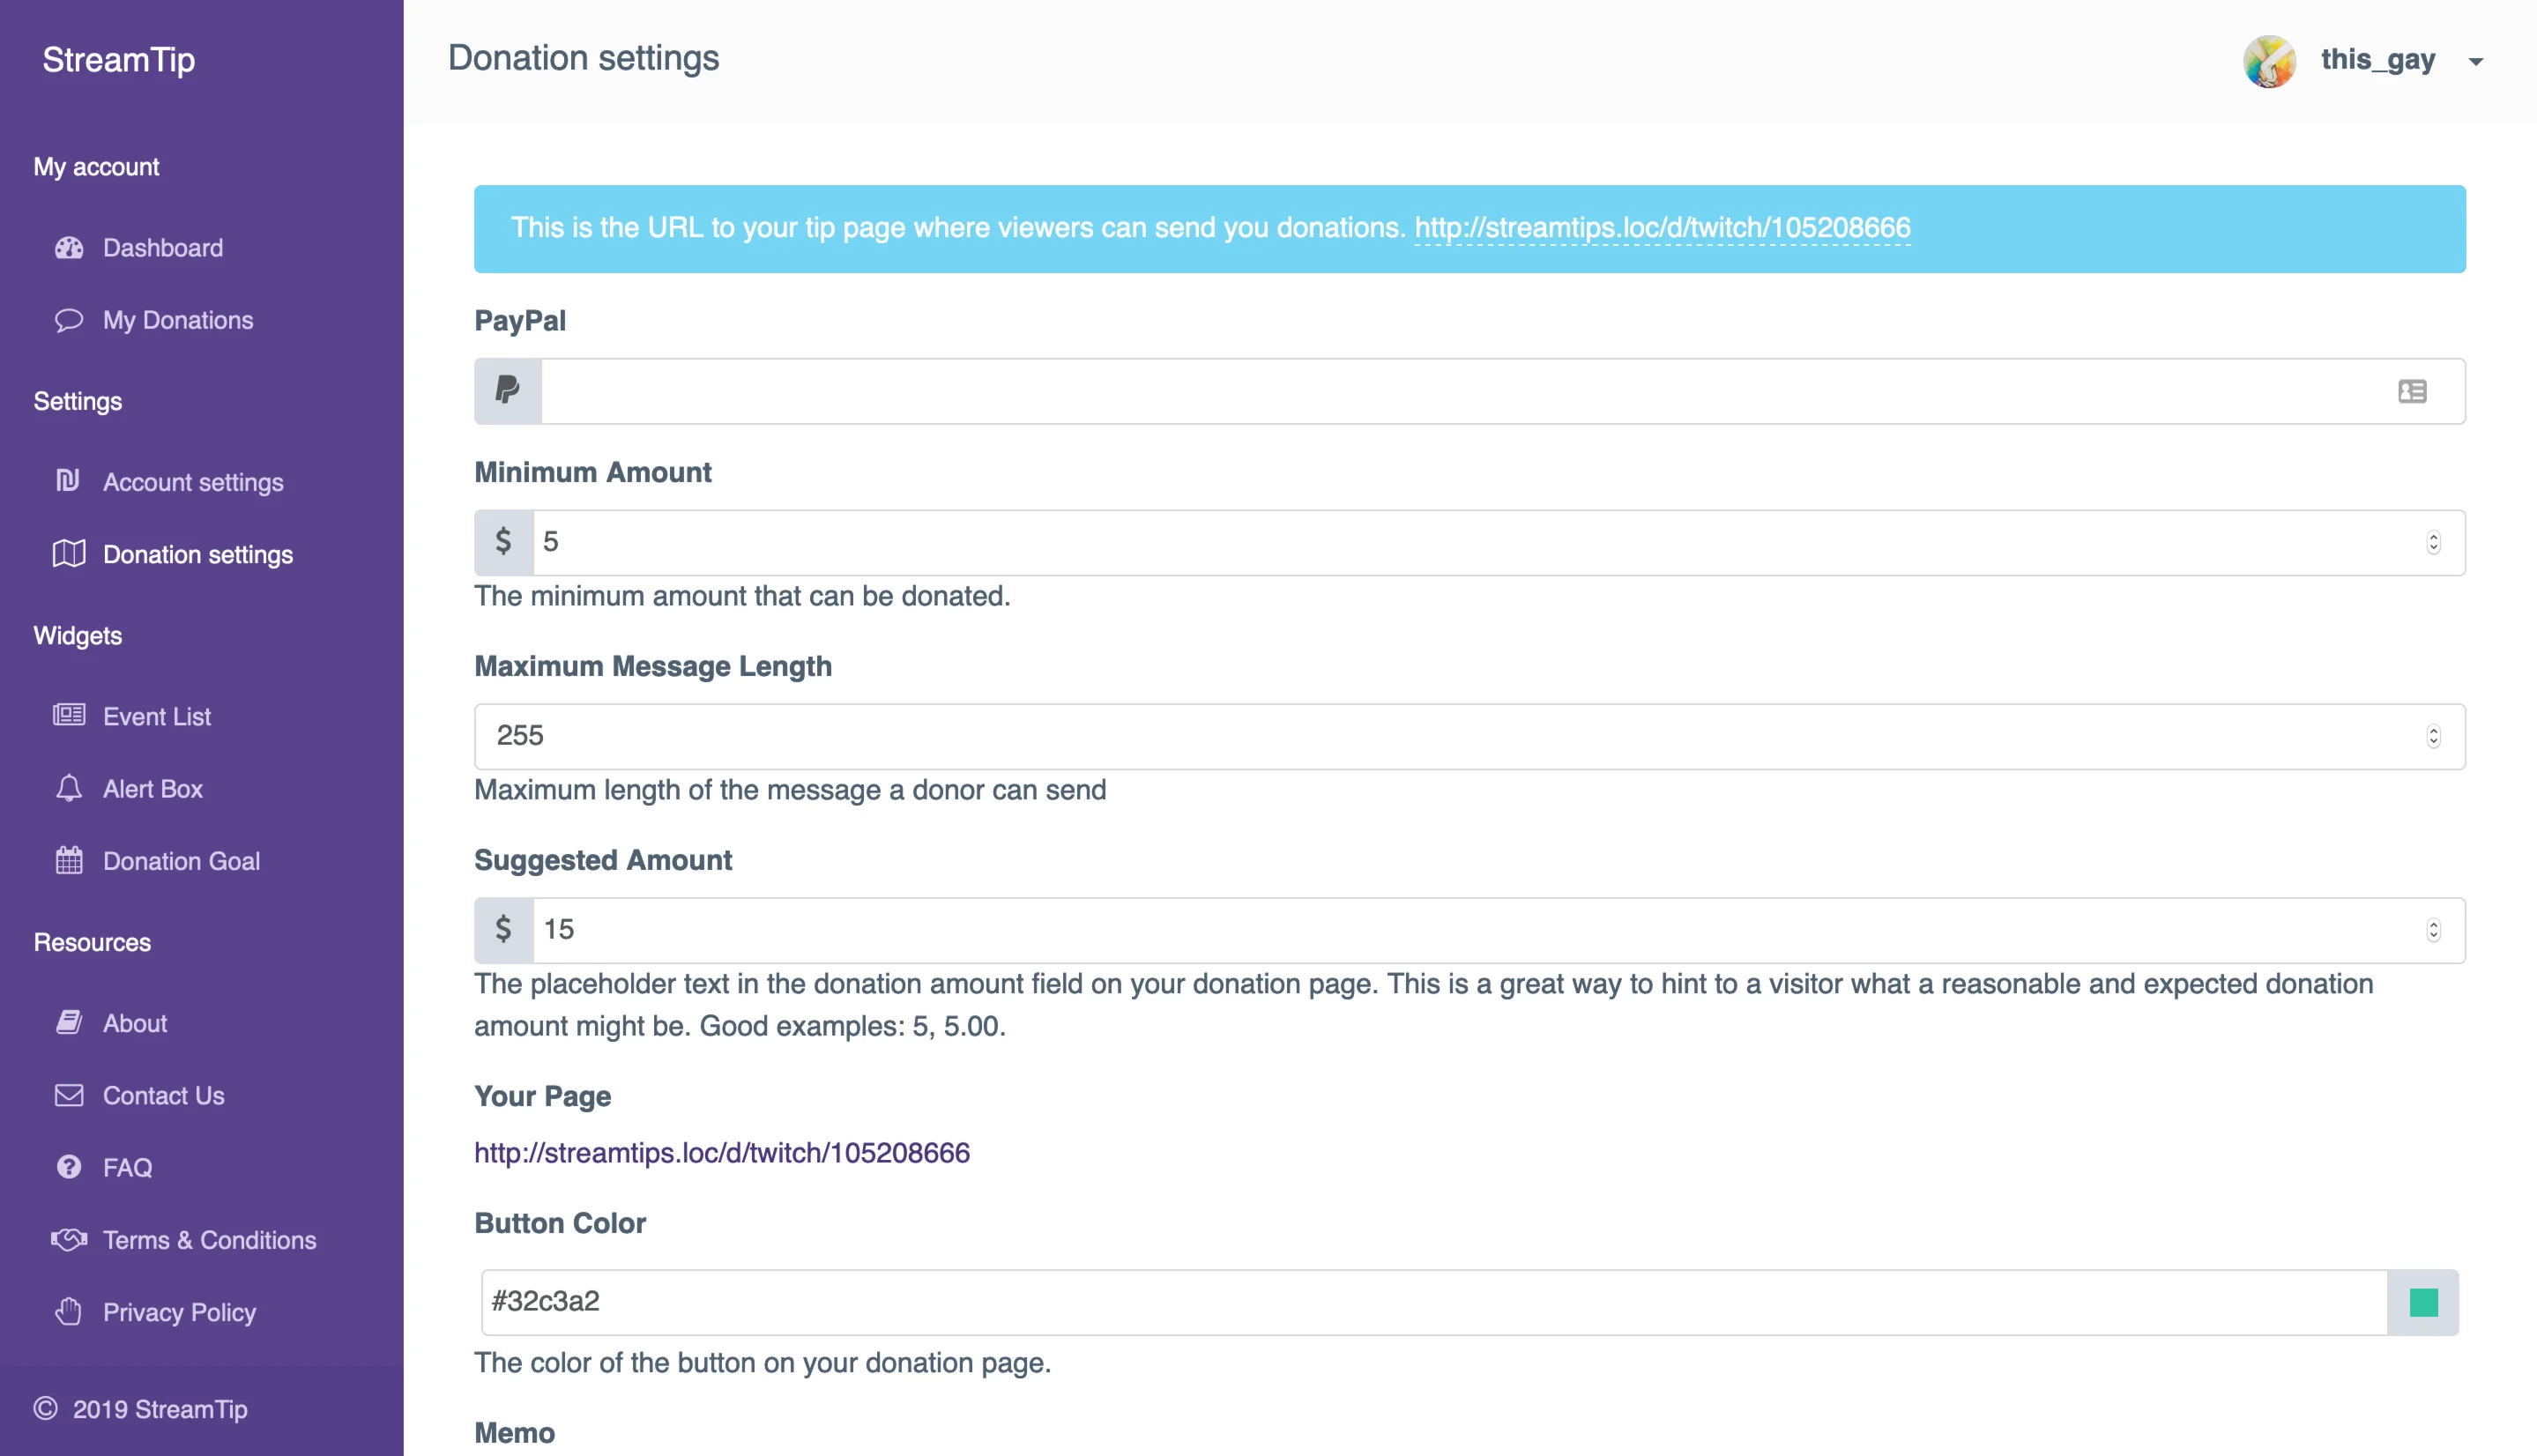Click the PayPal field contact card icon
Image resolution: width=2537 pixels, height=1456 pixels.
(x=2411, y=391)
